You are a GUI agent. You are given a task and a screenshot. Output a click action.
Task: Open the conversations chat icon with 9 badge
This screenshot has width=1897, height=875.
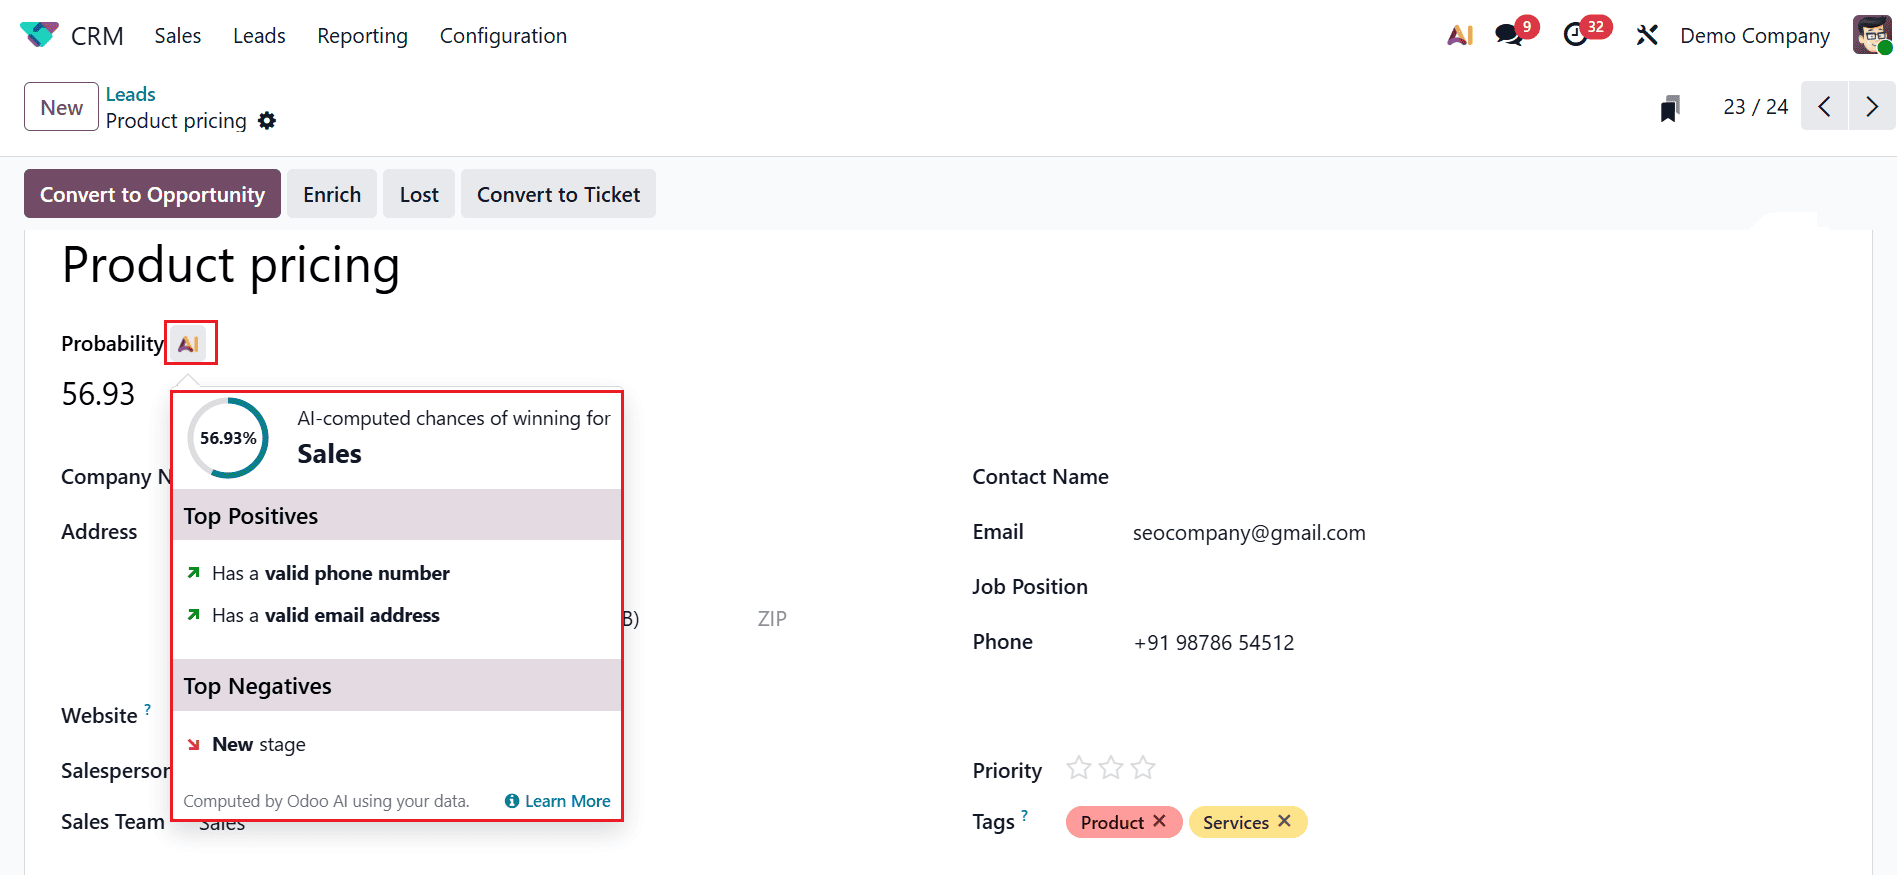[1509, 35]
